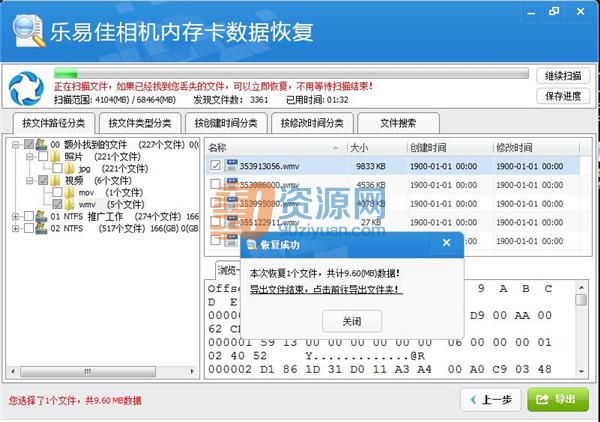
Task: Click the folder icon next to wmv
Action: click(70, 204)
